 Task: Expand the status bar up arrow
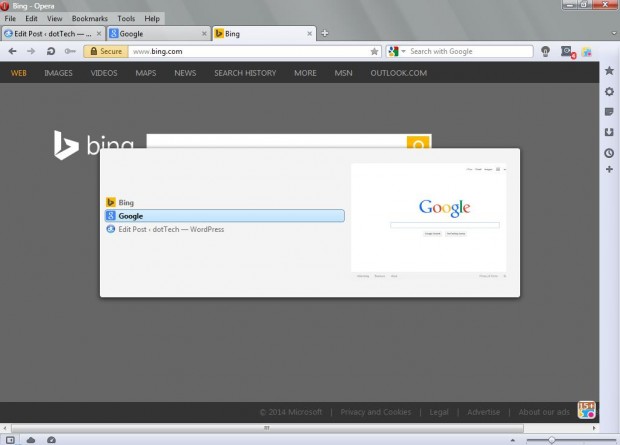[513, 440]
